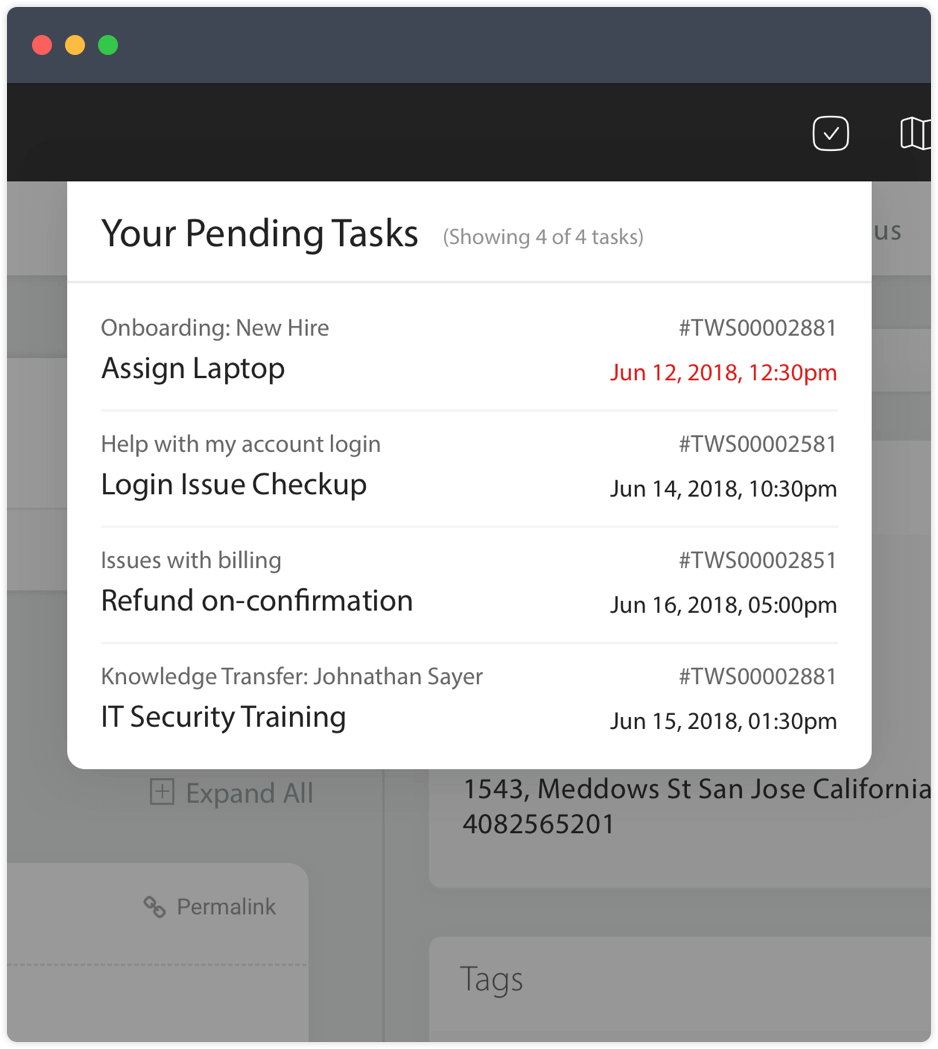The width and height of the screenshot is (938, 1049).
Task: Click overdue date Jun 12, 2018, 12:30pm
Action: [723, 373]
